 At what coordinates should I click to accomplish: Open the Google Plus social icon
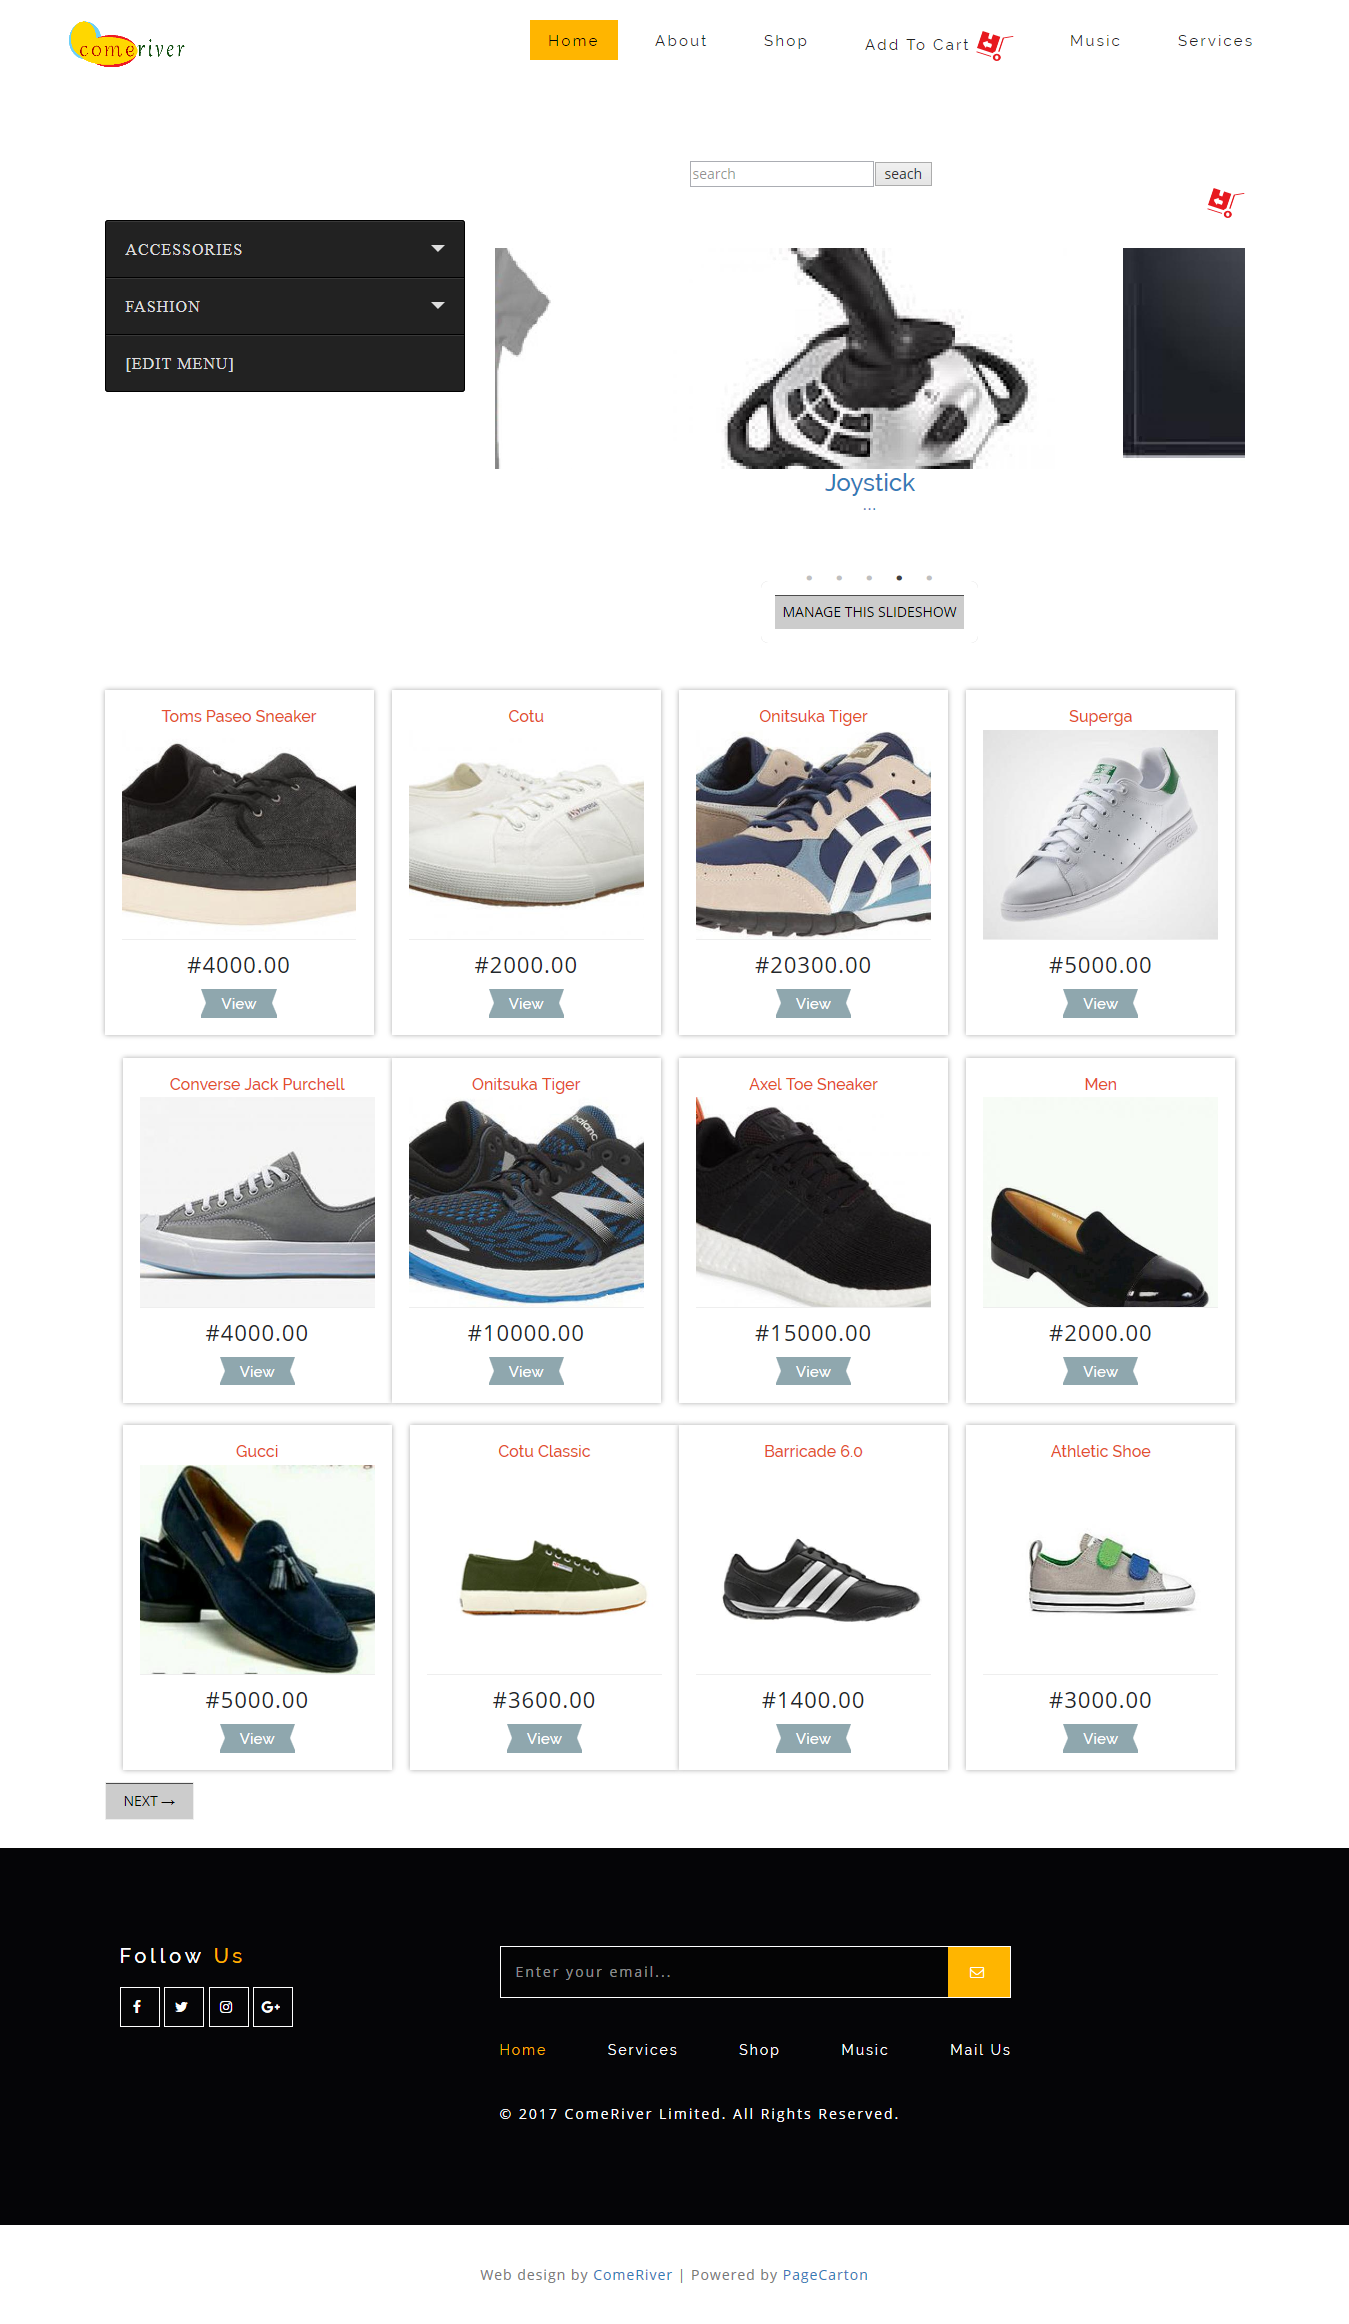point(272,2007)
